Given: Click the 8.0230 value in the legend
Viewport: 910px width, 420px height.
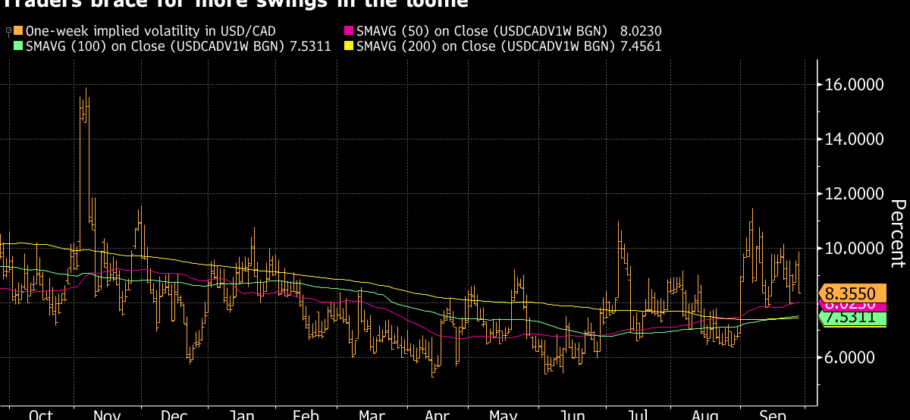Looking at the screenshot, I should coord(641,31).
